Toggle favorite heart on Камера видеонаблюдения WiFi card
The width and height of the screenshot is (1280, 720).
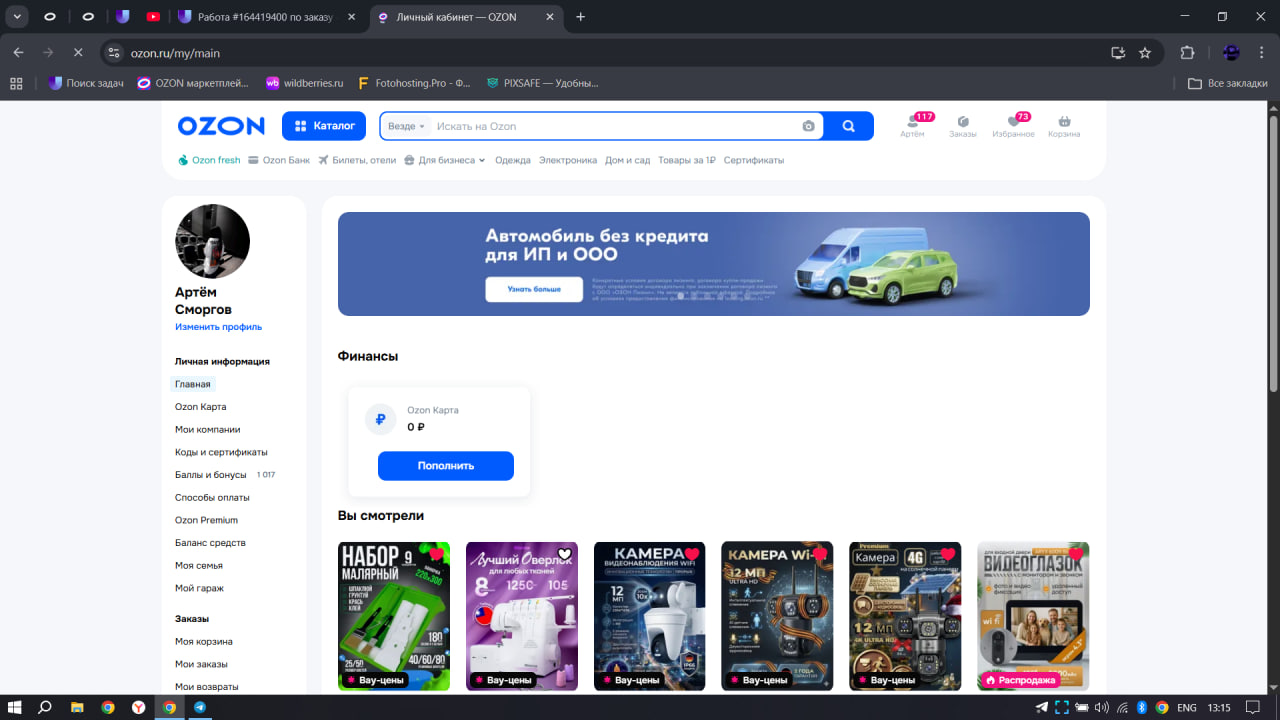(x=692, y=554)
